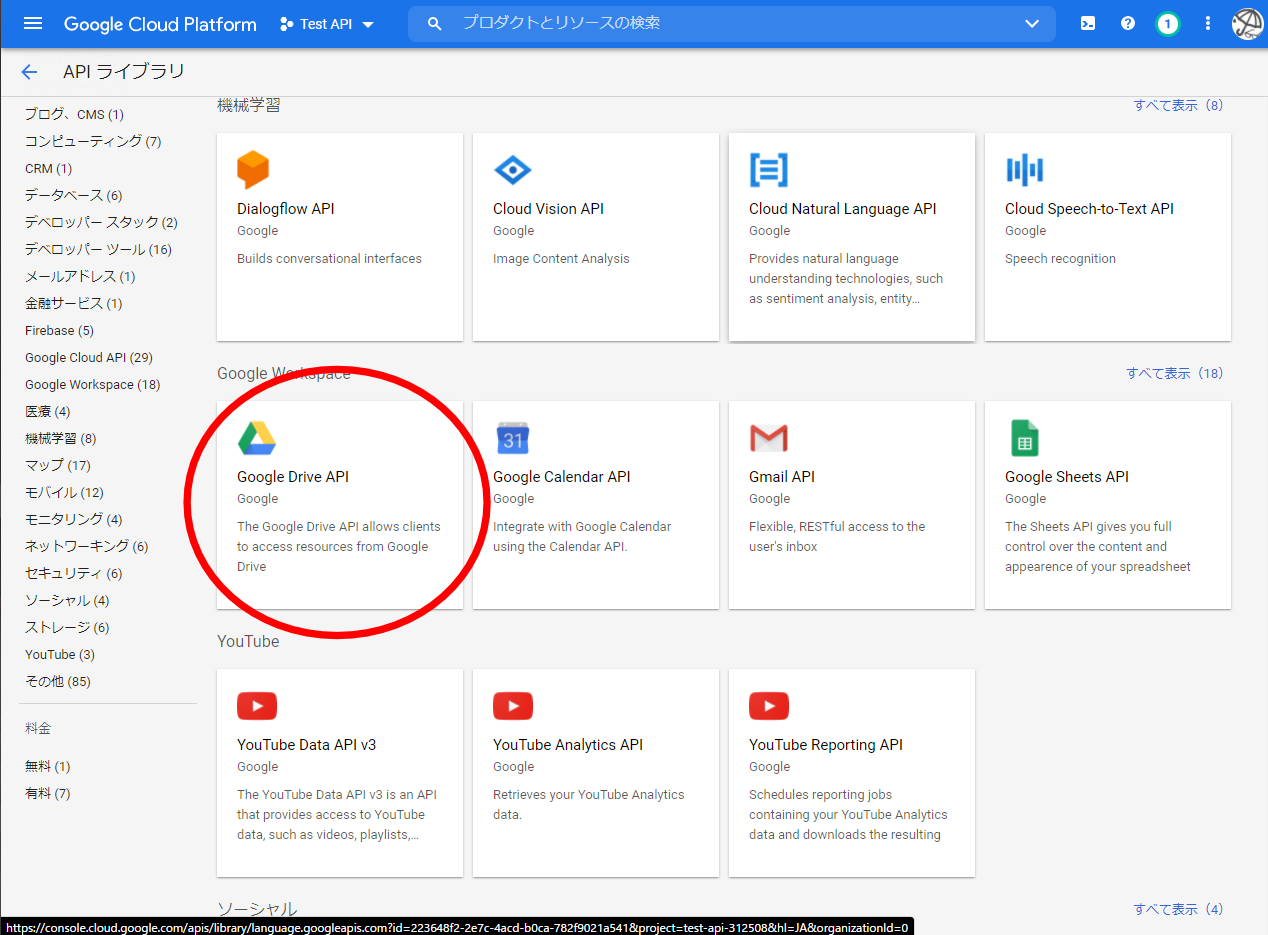1268x935 pixels.
Task: Activate Cloud Shell terminal icon
Action: point(1088,23)
